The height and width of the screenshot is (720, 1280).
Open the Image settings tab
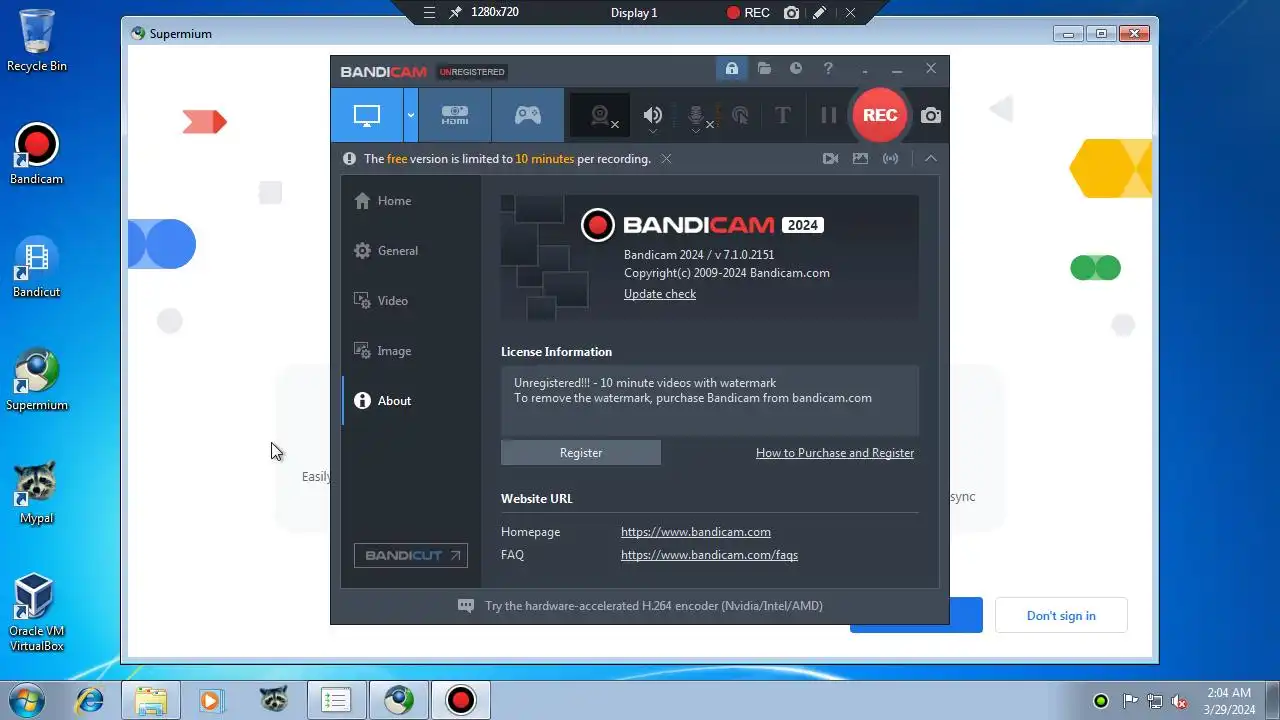point(412,351)
